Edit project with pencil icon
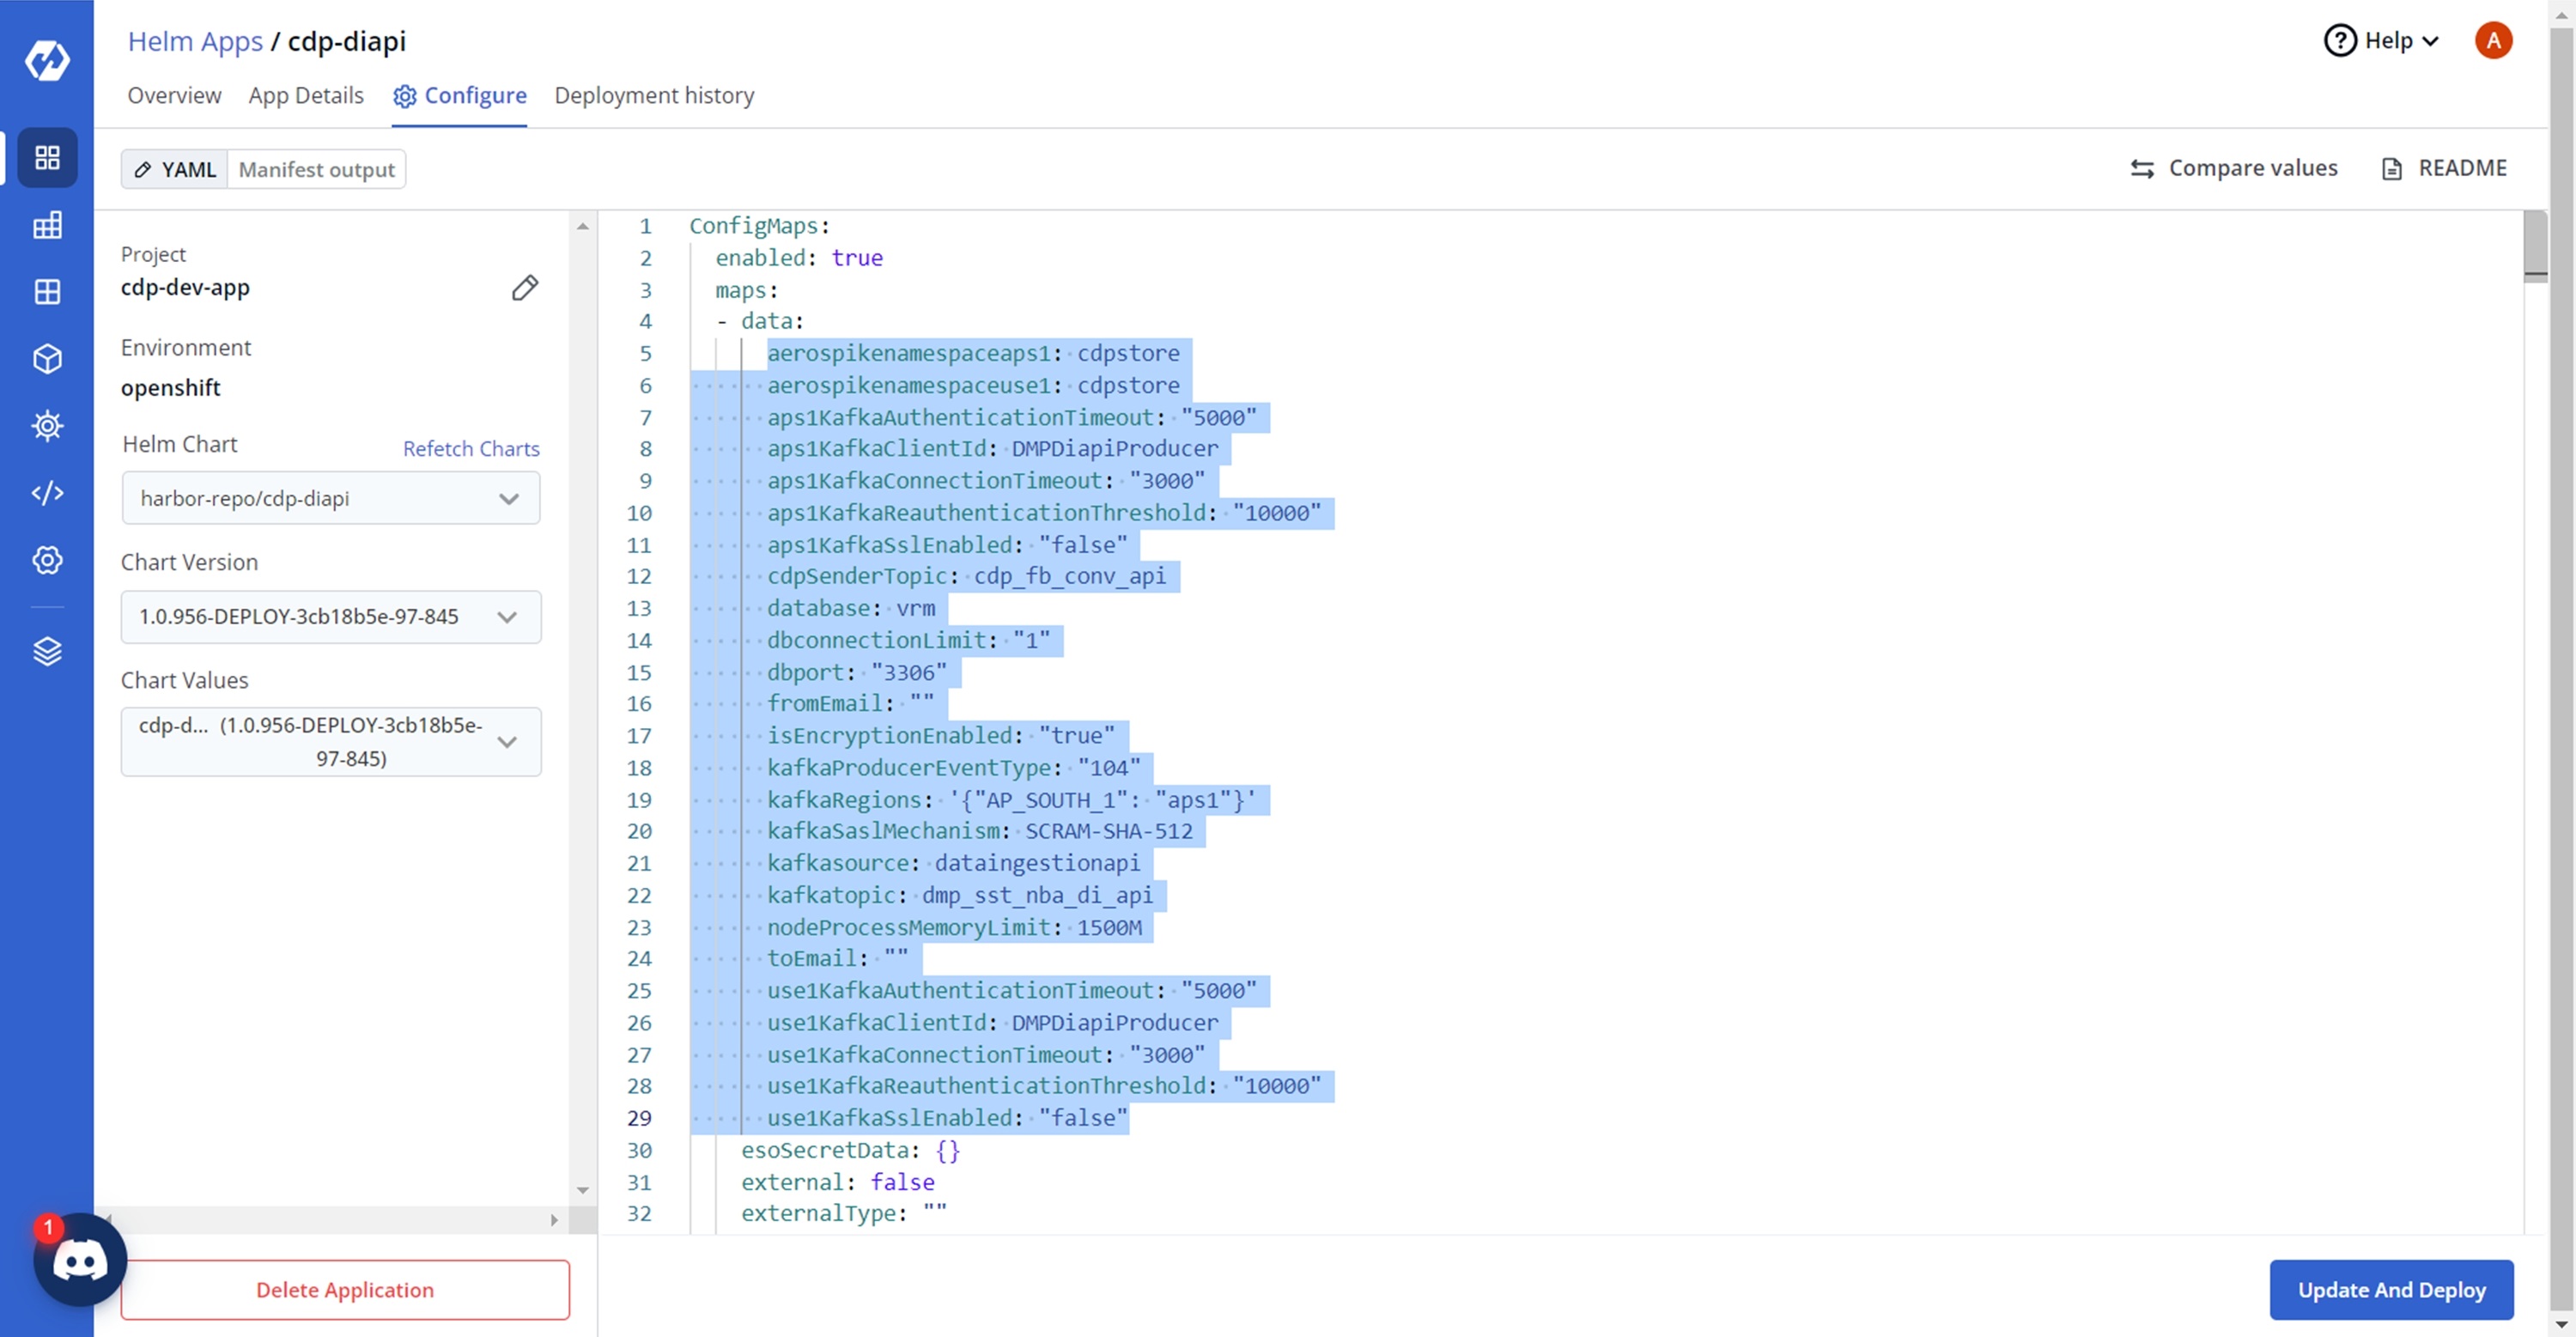 pos(525,288)
